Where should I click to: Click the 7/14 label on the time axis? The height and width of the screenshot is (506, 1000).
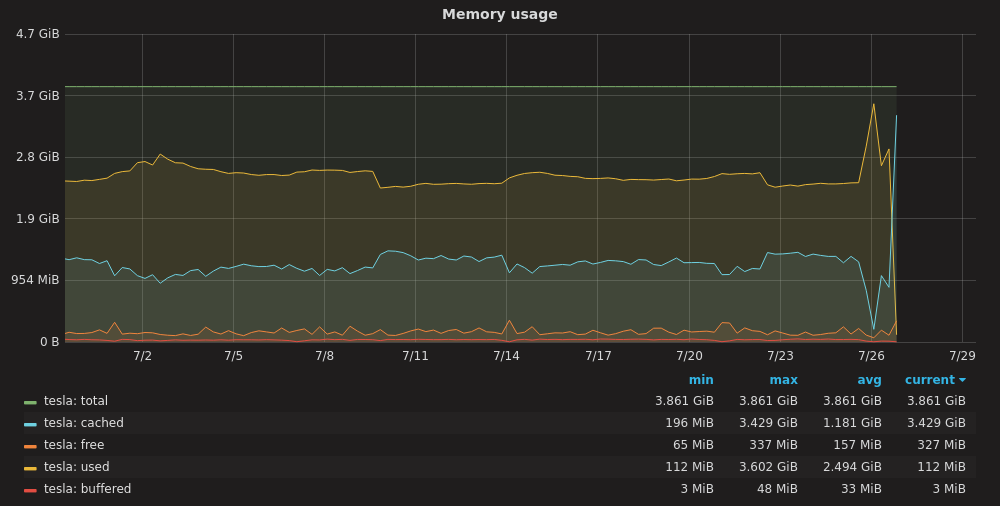coord(506,356)
